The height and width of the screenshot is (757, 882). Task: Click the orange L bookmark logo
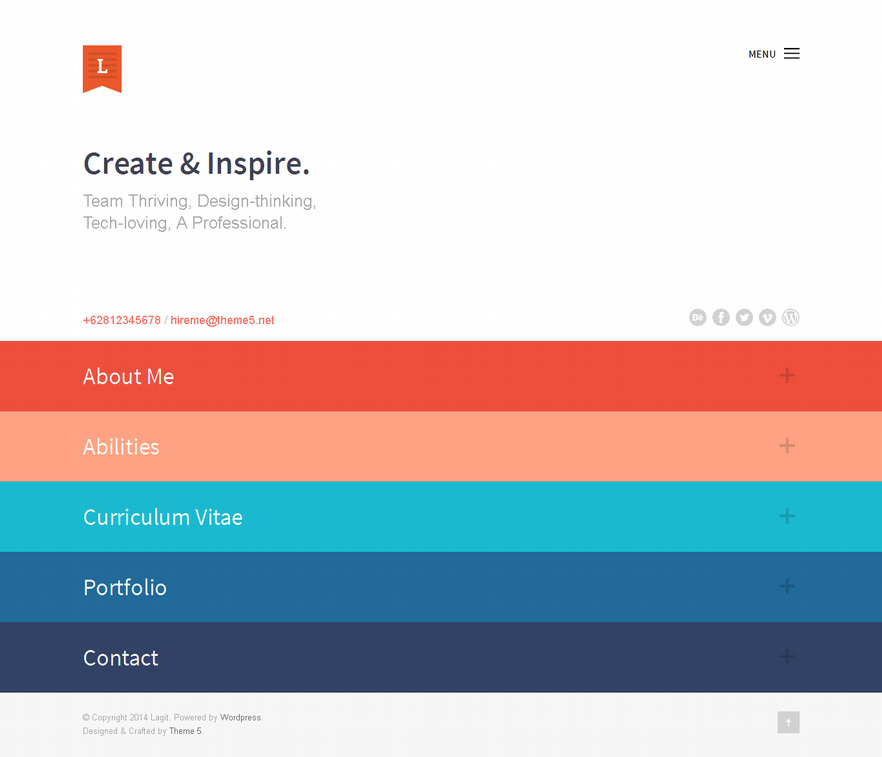(102, 69)
